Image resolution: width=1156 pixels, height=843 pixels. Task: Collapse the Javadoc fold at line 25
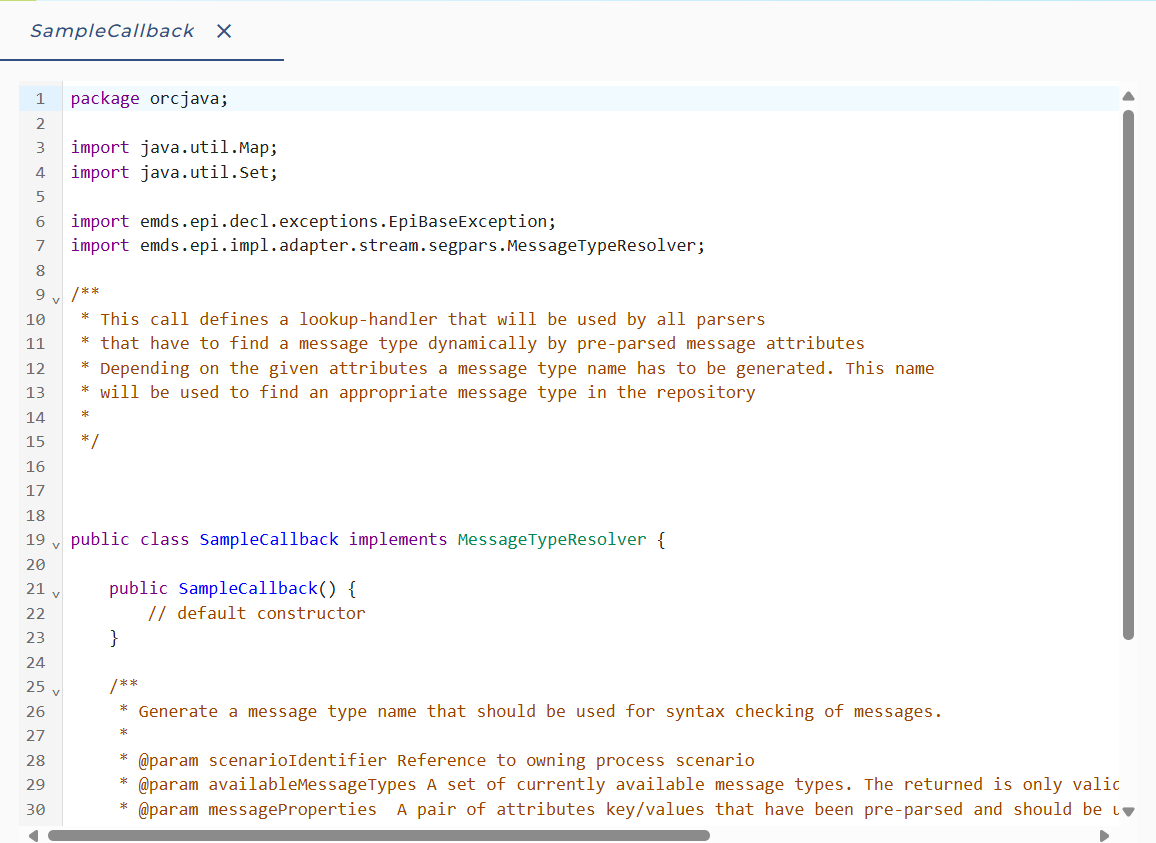click(56, 692)
